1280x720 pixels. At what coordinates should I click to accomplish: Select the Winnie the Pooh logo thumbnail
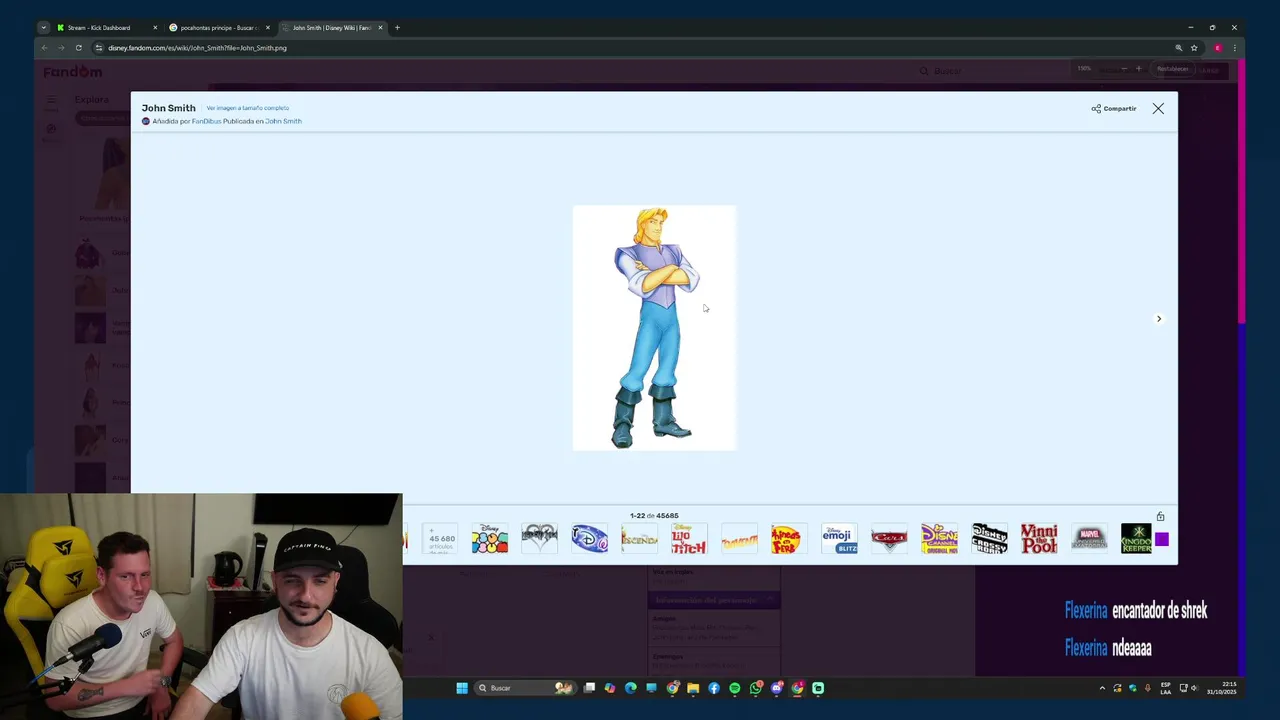(1039, 538)
